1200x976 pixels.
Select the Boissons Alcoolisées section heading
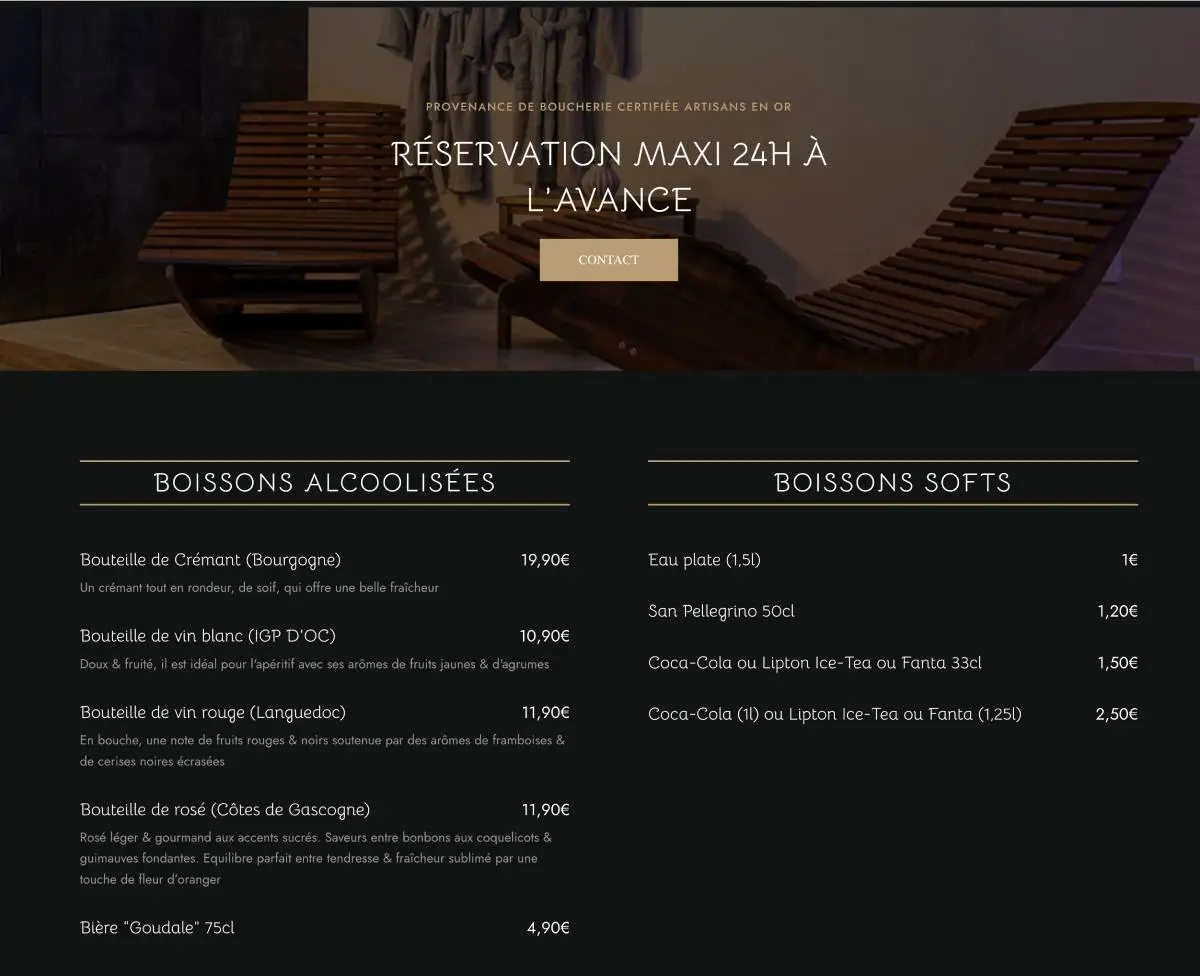coord(325,483)
